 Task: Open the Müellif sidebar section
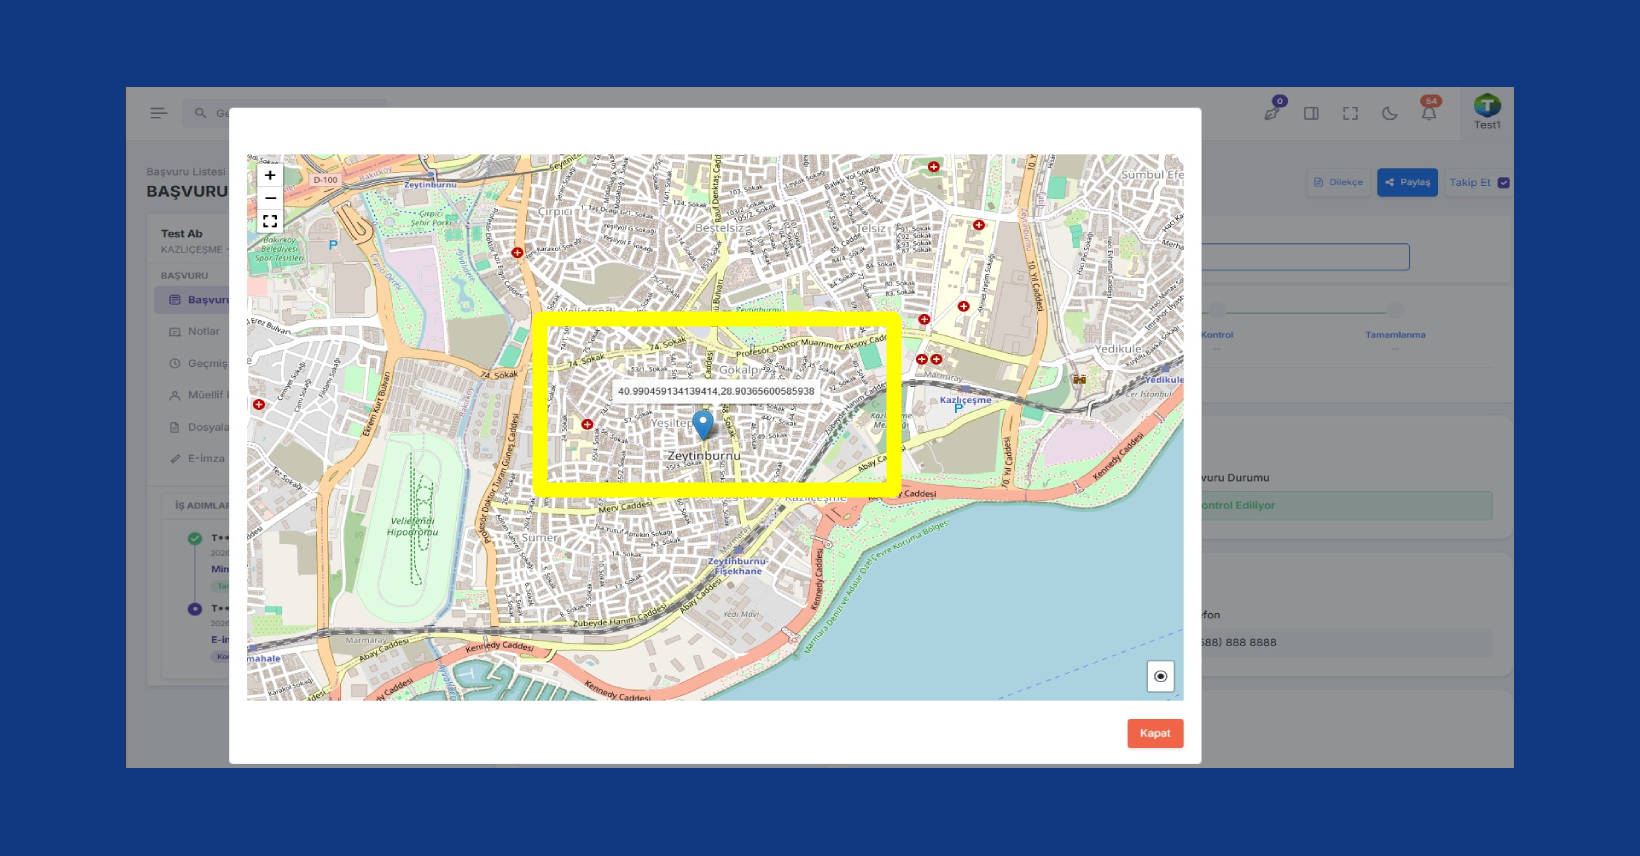pyautogui.click(x=198, y=395)
